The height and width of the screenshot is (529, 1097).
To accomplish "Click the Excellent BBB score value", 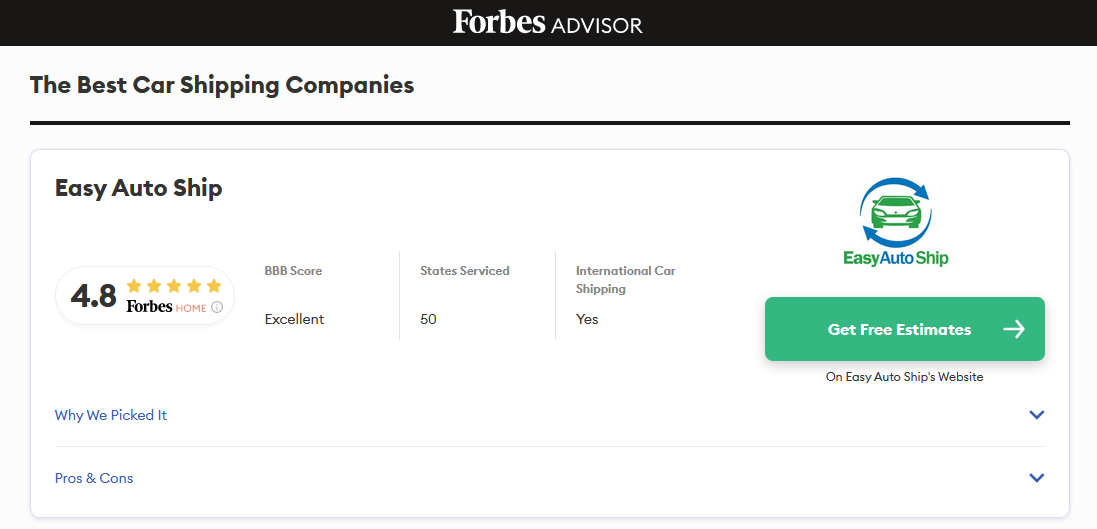I will tap(294, 319).
